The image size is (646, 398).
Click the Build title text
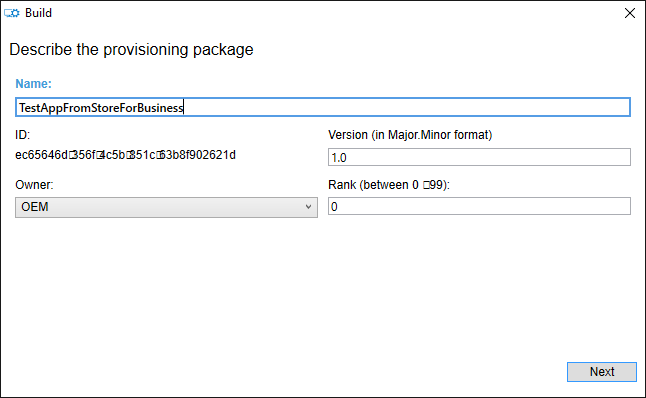pos(38,13)
